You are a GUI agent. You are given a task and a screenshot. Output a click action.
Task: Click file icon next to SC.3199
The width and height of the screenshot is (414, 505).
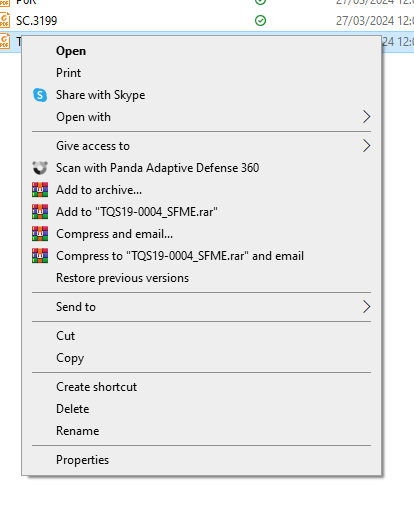5,21
